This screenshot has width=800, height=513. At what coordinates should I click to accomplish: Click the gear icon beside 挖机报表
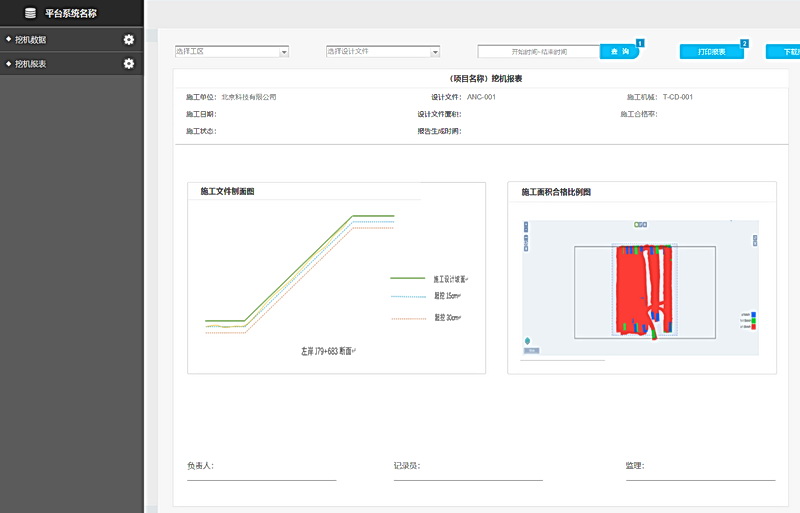click(128, 64)
